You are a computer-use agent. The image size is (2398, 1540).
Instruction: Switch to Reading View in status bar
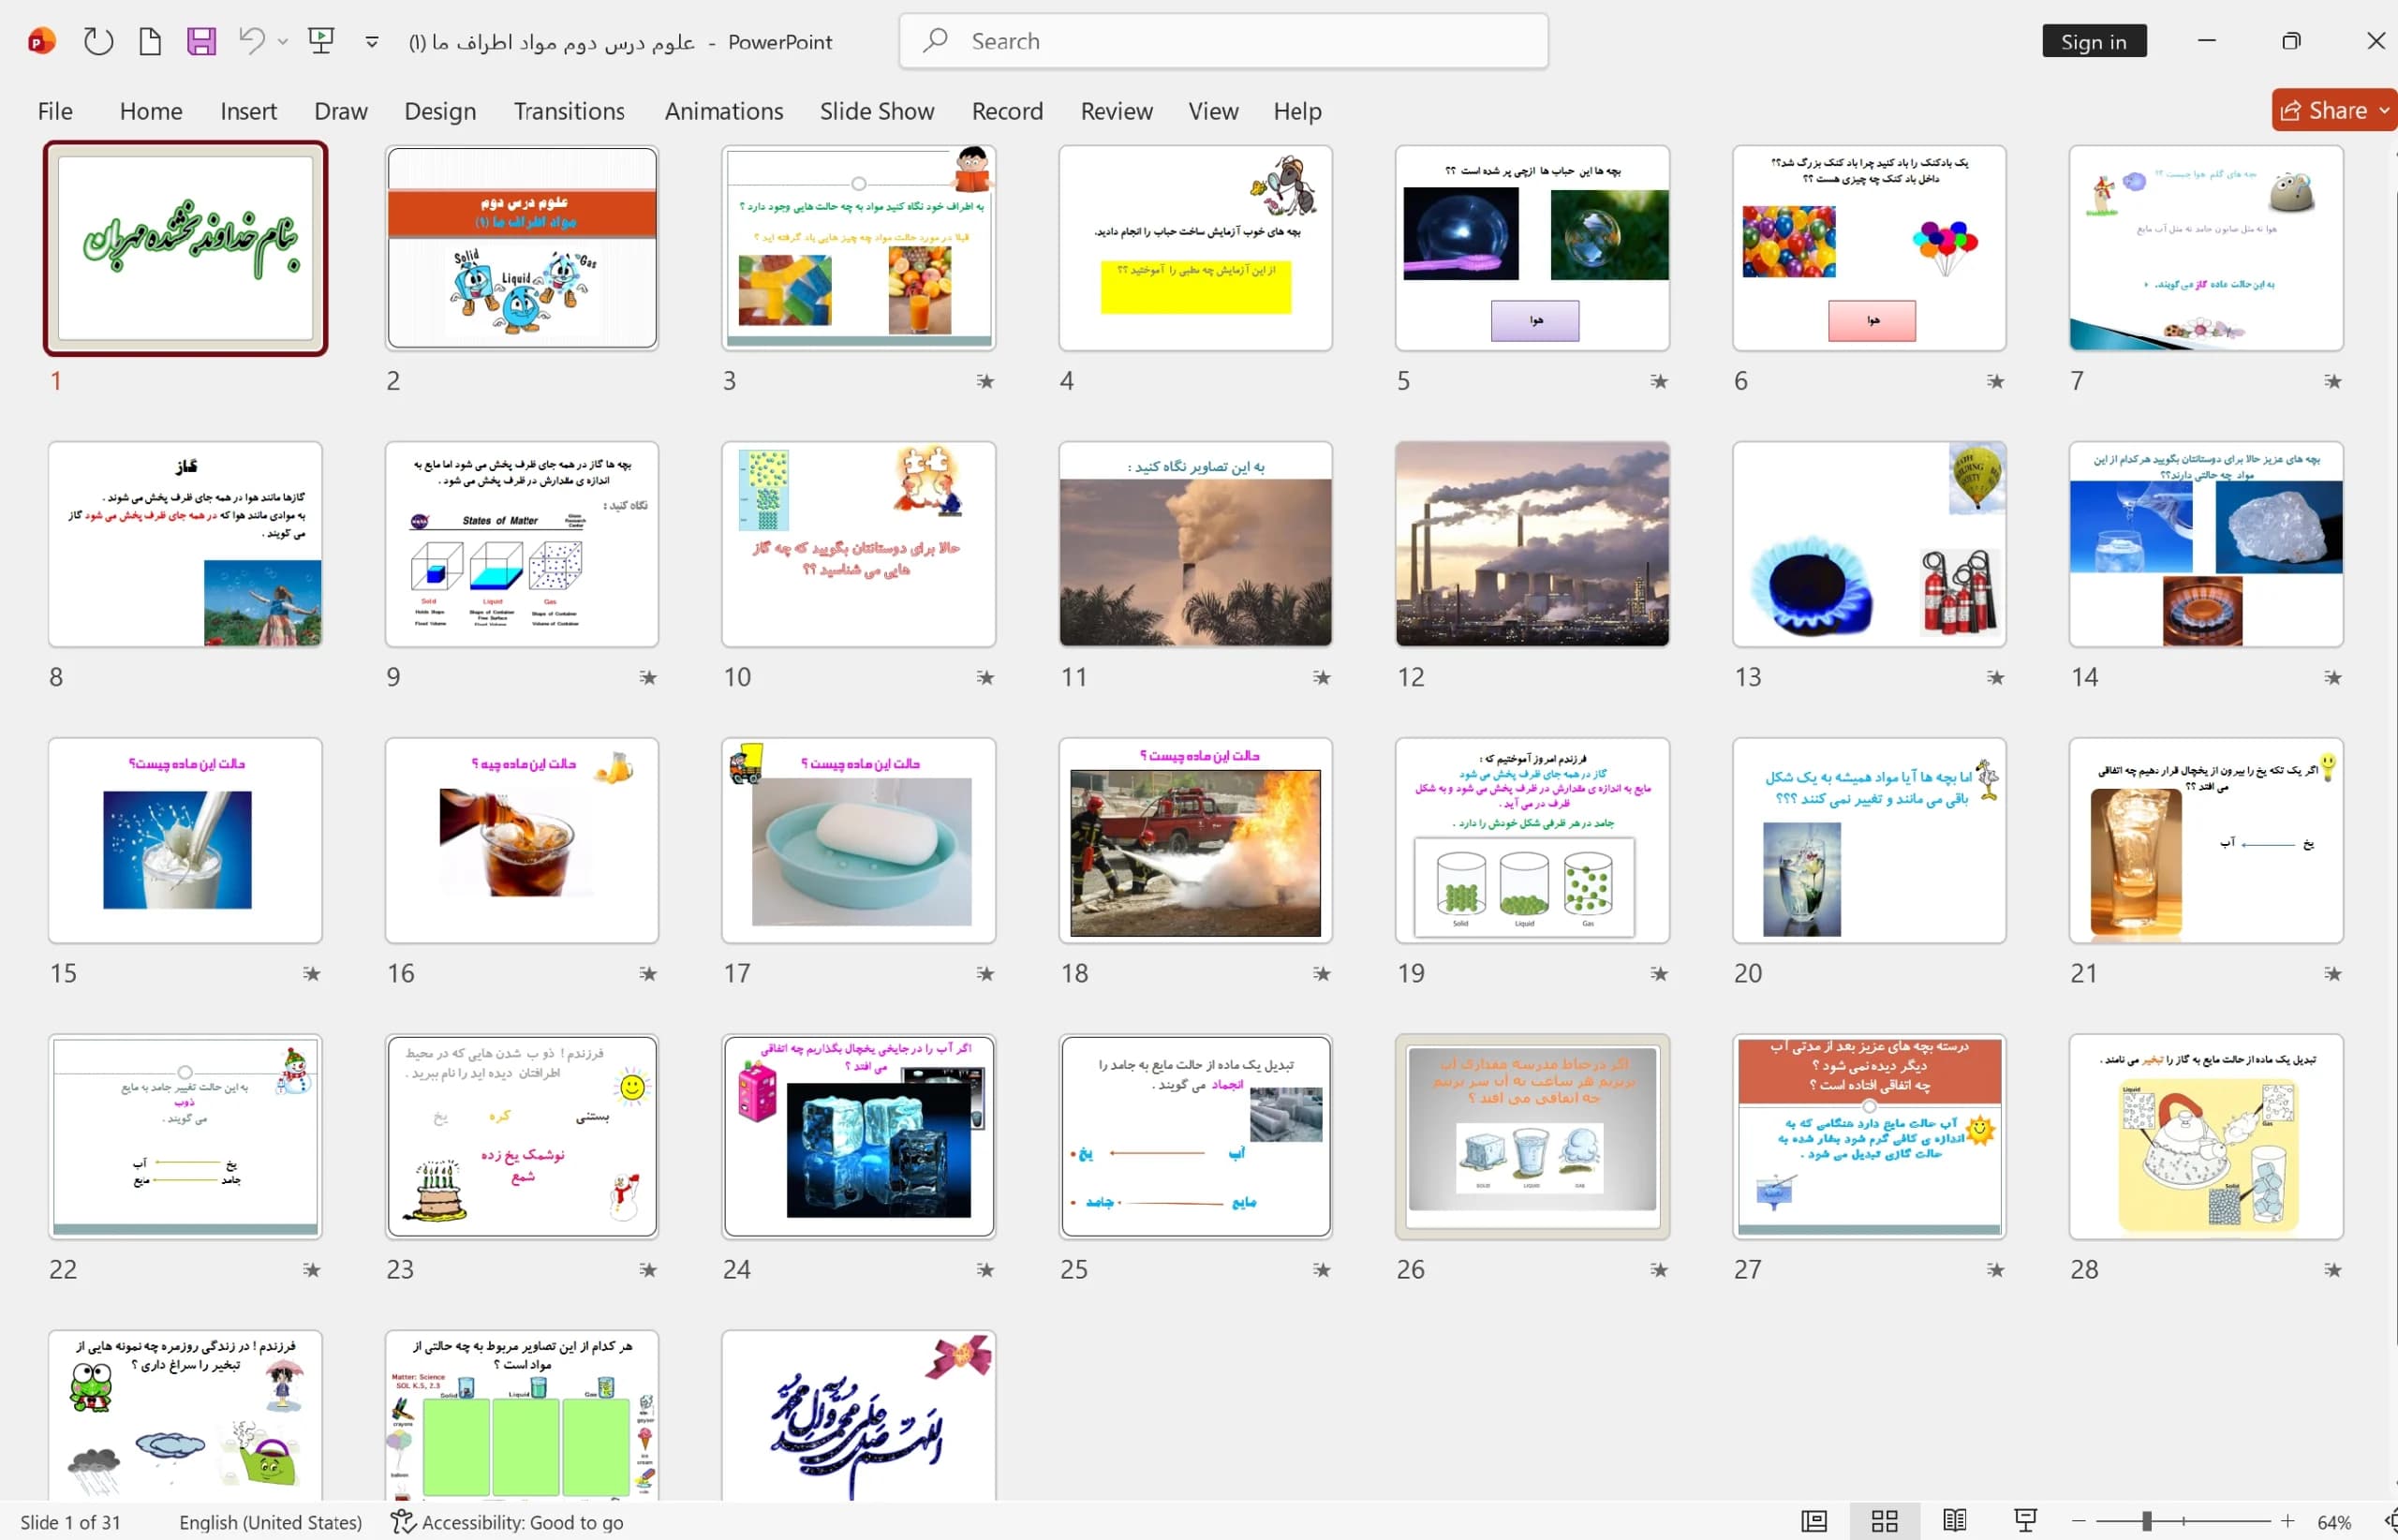pos(1955,1521)
